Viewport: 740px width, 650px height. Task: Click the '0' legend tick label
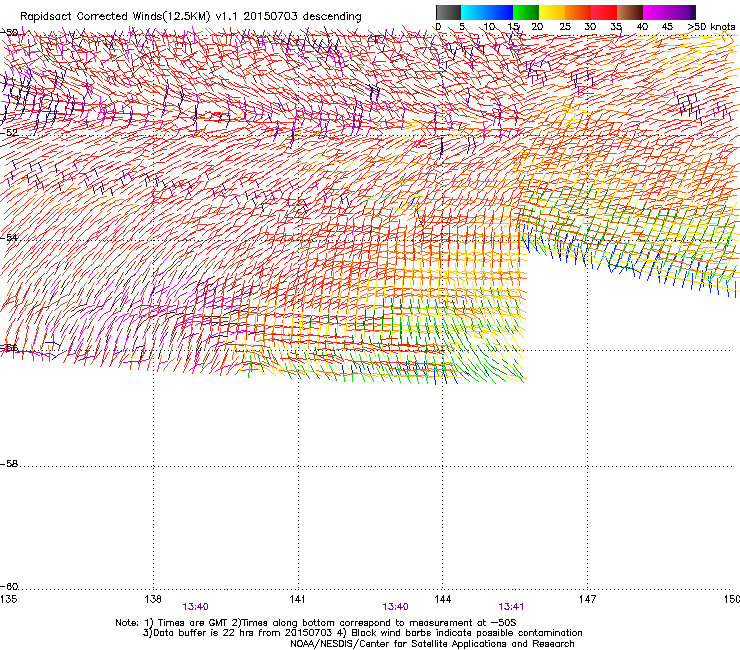pyautogui.click(x=438, y=27)
